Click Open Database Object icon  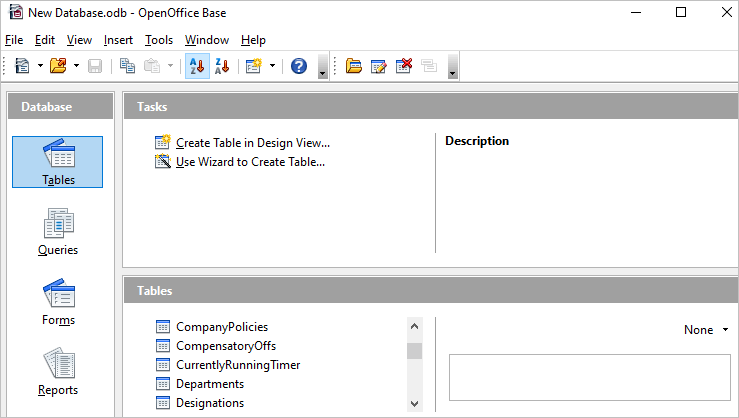click(x=354, y=66)
